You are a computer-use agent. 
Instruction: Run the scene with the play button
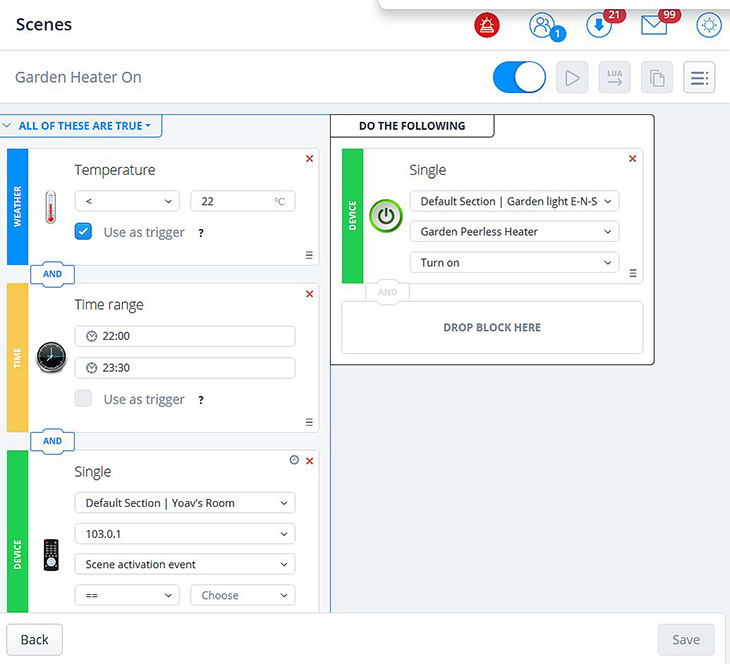coord(572,77)
